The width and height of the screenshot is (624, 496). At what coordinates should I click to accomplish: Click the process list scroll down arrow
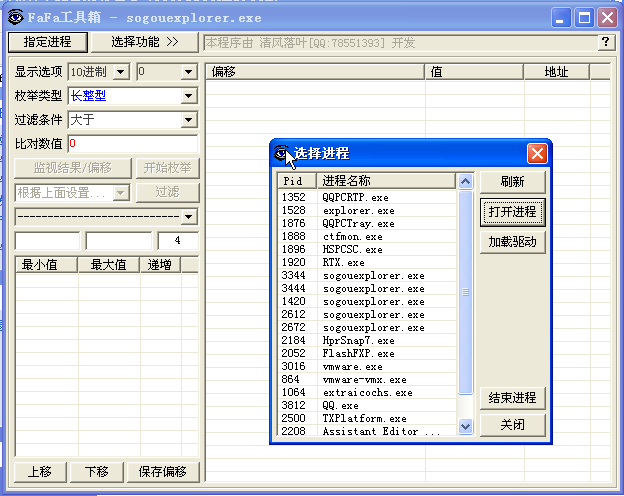465,427
